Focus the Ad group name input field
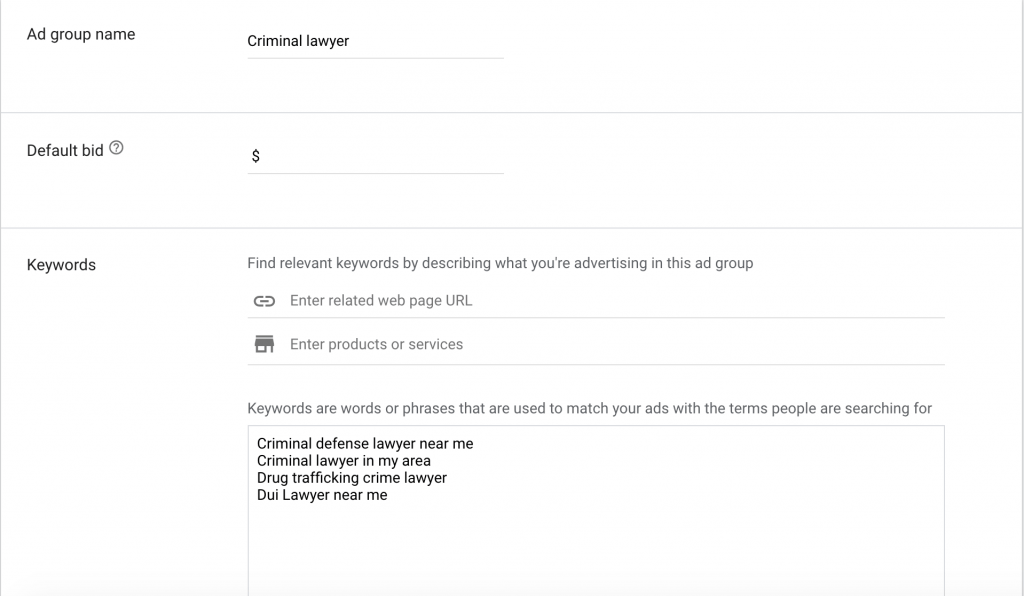Screen dimensions: 1024x596 coord(375,41)
